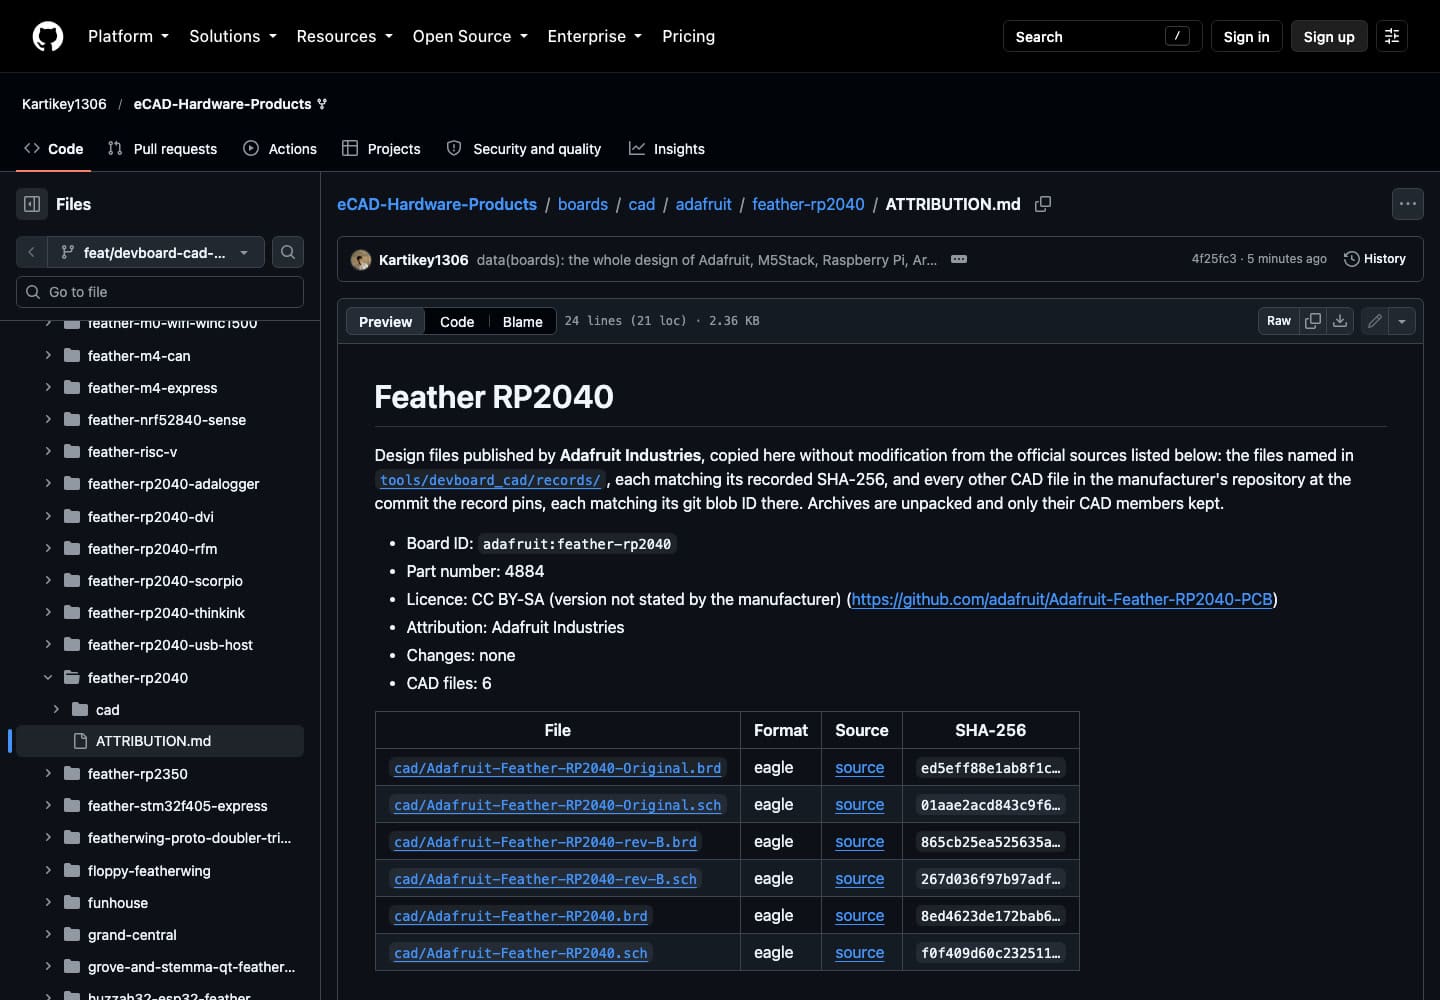Collapse the Files side panel icon
The image size is (1440, 1000).
[x=32, y=204]
